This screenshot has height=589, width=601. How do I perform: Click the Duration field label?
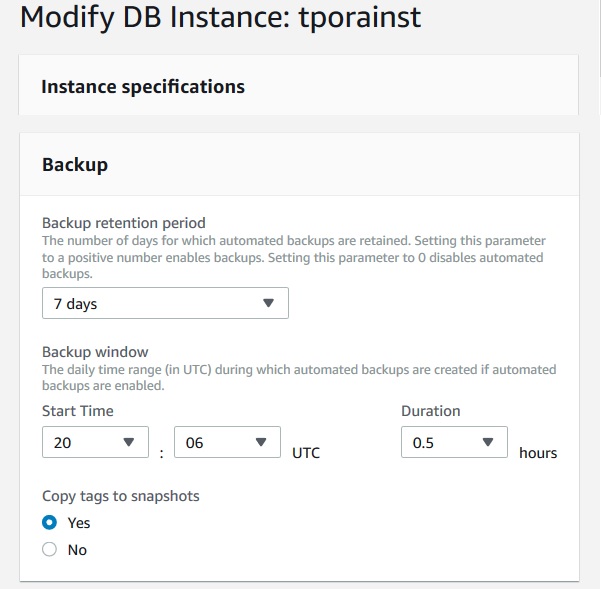431,410
